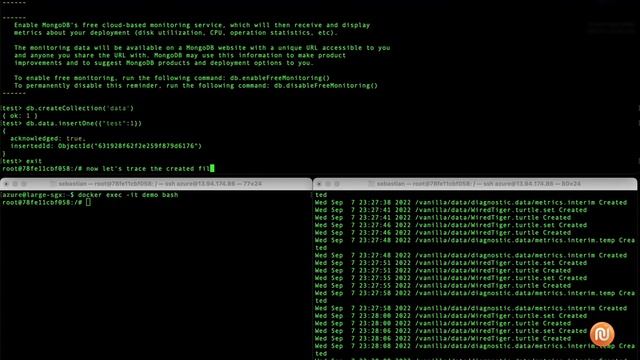Viewport: 640px width, 360px height.
Task: Click the 'acknowledged: true,' output
Action: pos(48,138)
